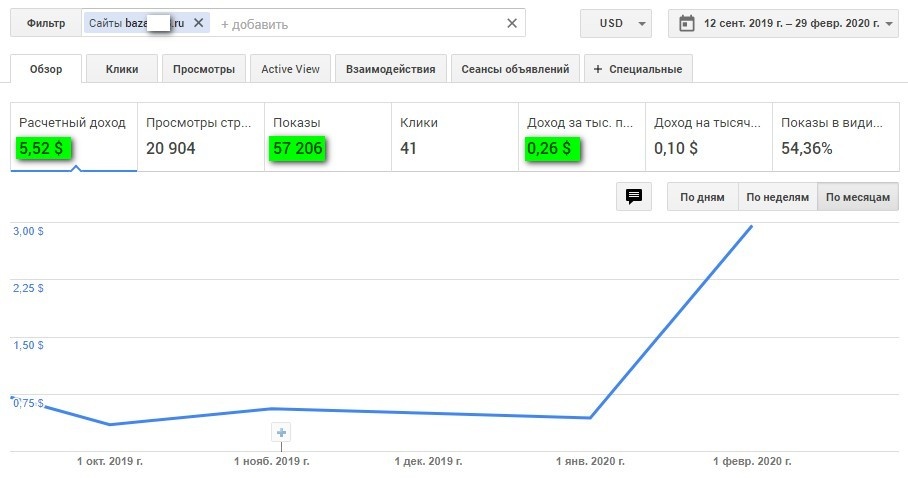Click the 1,50 $ axis value
This screenshot has width=908, height=478.
point(28,345)
